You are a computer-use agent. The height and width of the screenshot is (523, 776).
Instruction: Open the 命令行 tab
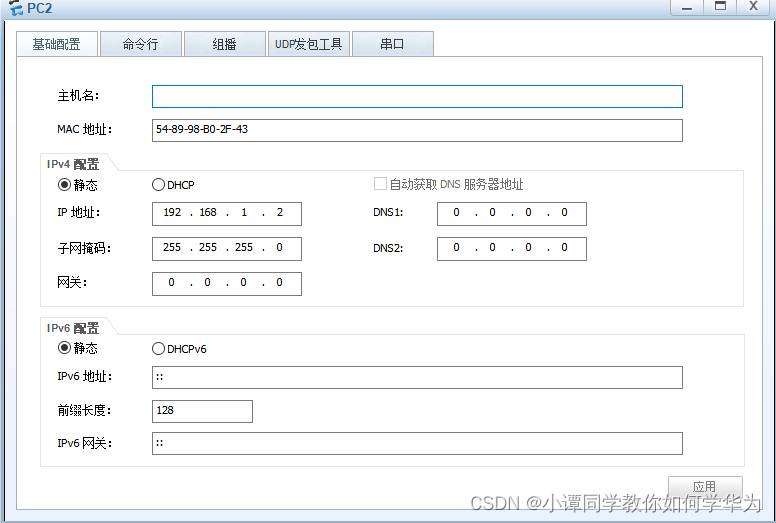point(141,44)
